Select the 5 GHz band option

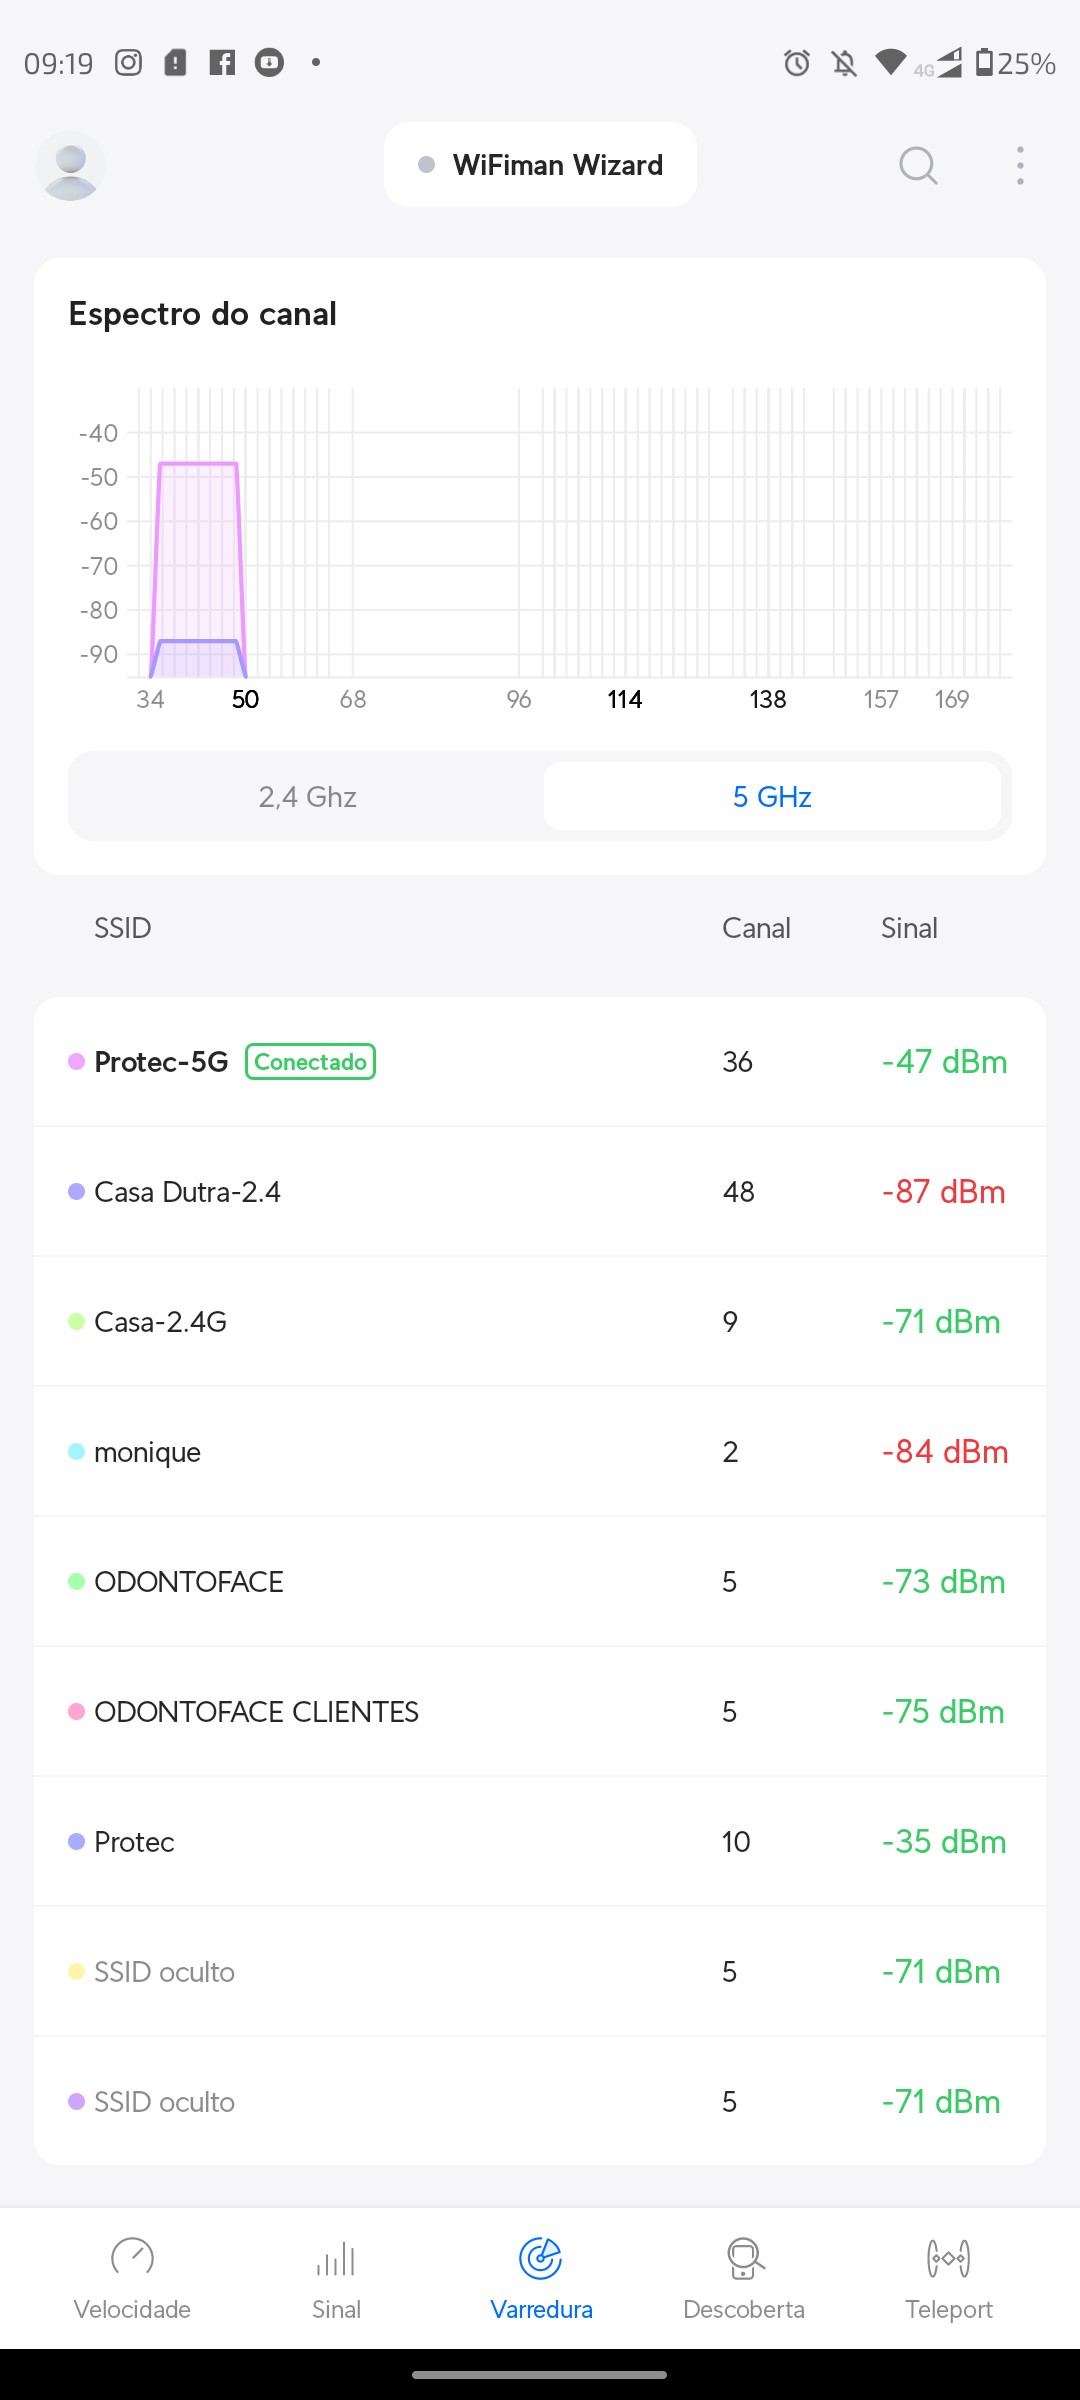point(772,797)
